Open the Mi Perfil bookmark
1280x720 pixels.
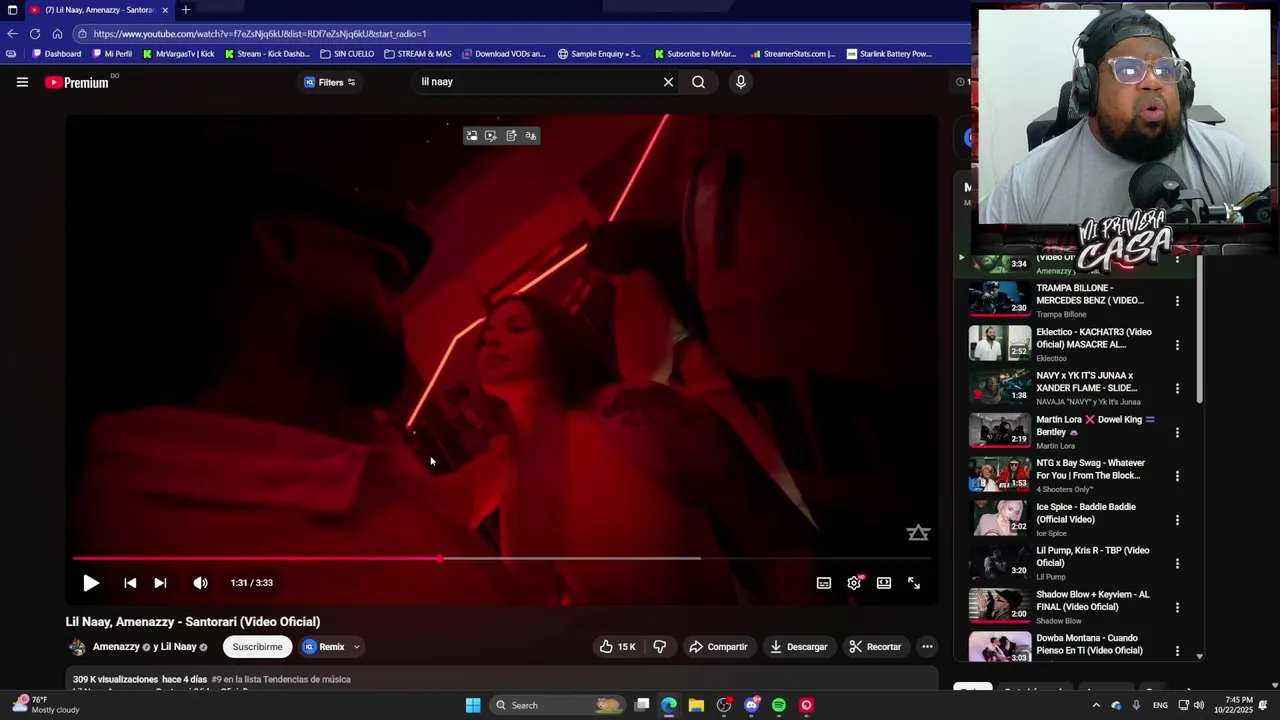tap(112, 54)
